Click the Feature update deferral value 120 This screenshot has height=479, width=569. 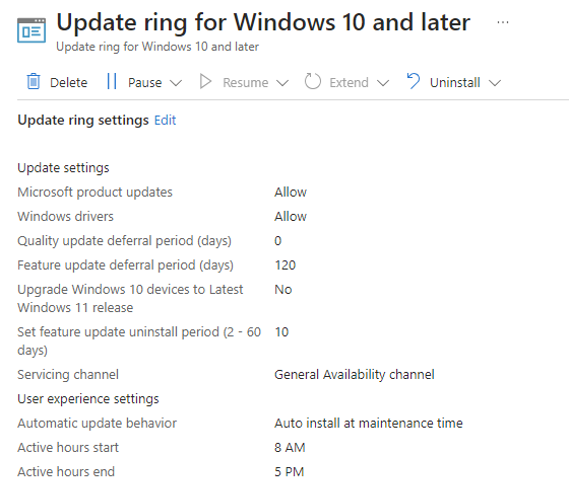pos(285,265)
